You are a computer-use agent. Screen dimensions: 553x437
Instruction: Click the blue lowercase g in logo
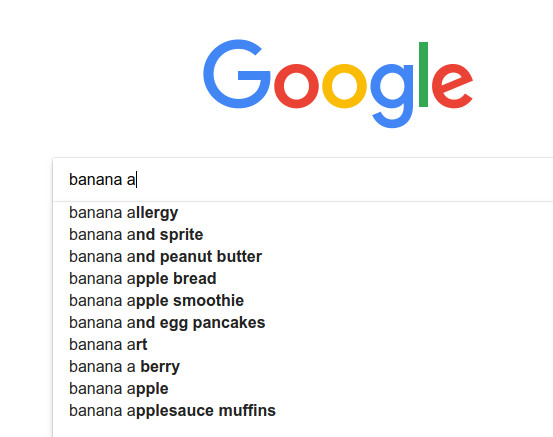[x=392, y=96]
